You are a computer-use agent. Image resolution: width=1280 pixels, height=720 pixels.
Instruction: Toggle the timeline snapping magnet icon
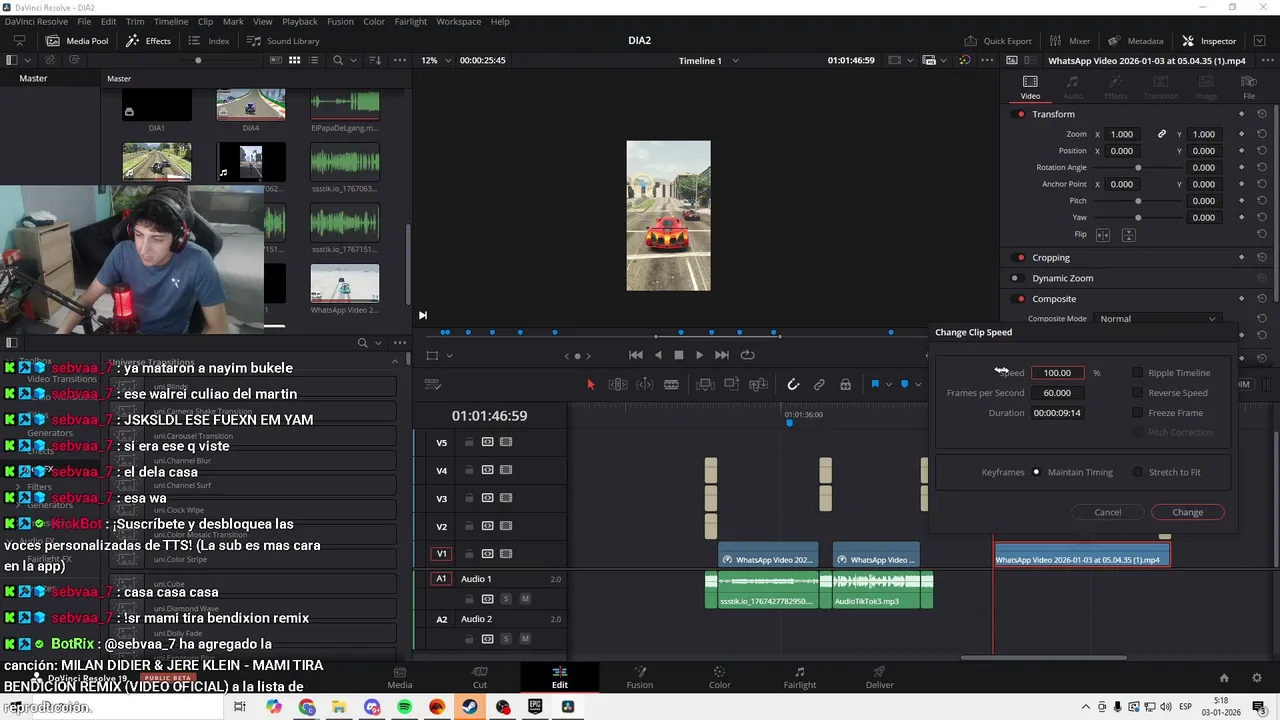click(x=793, y=385)
